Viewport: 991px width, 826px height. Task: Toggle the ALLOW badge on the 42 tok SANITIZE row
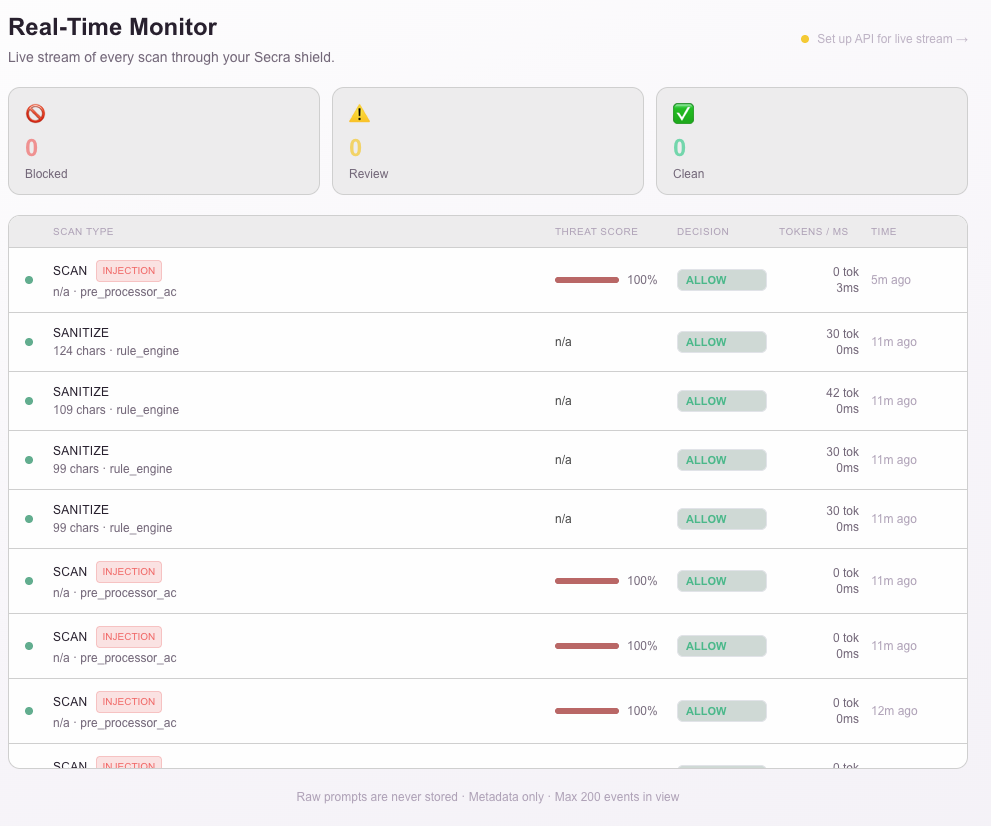tap(721, 400)
